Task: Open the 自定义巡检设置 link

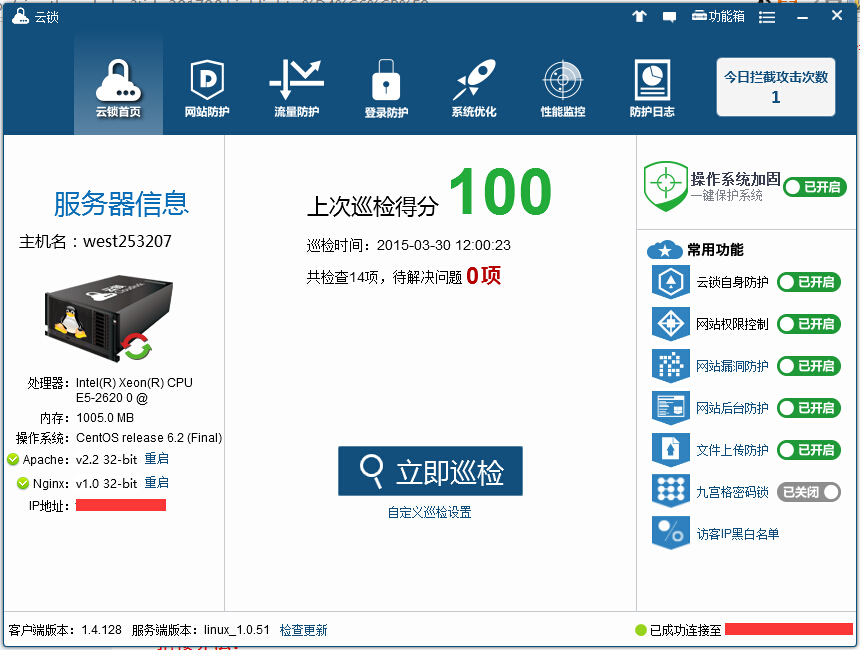Action: click(429, 512)
